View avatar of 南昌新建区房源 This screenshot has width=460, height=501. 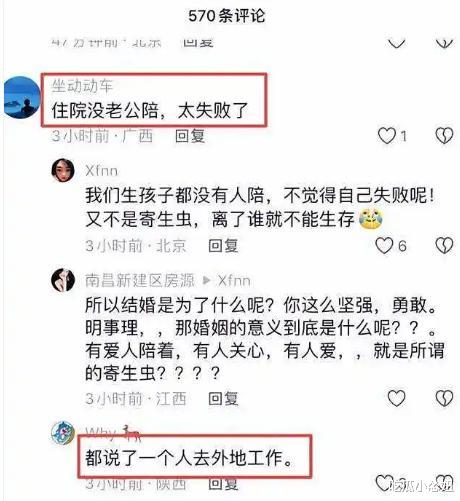coord(63,280)
